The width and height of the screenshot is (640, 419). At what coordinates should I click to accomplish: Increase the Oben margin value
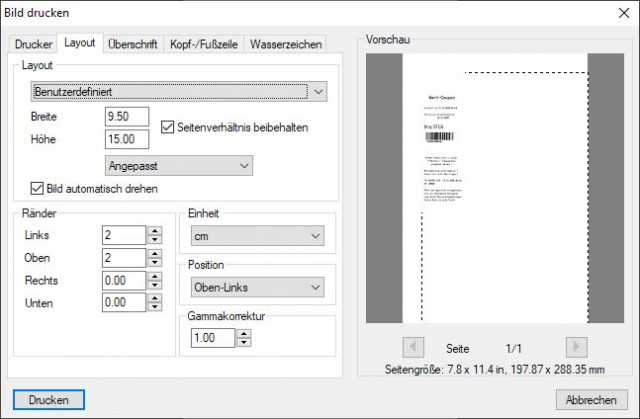click(155, 253)
